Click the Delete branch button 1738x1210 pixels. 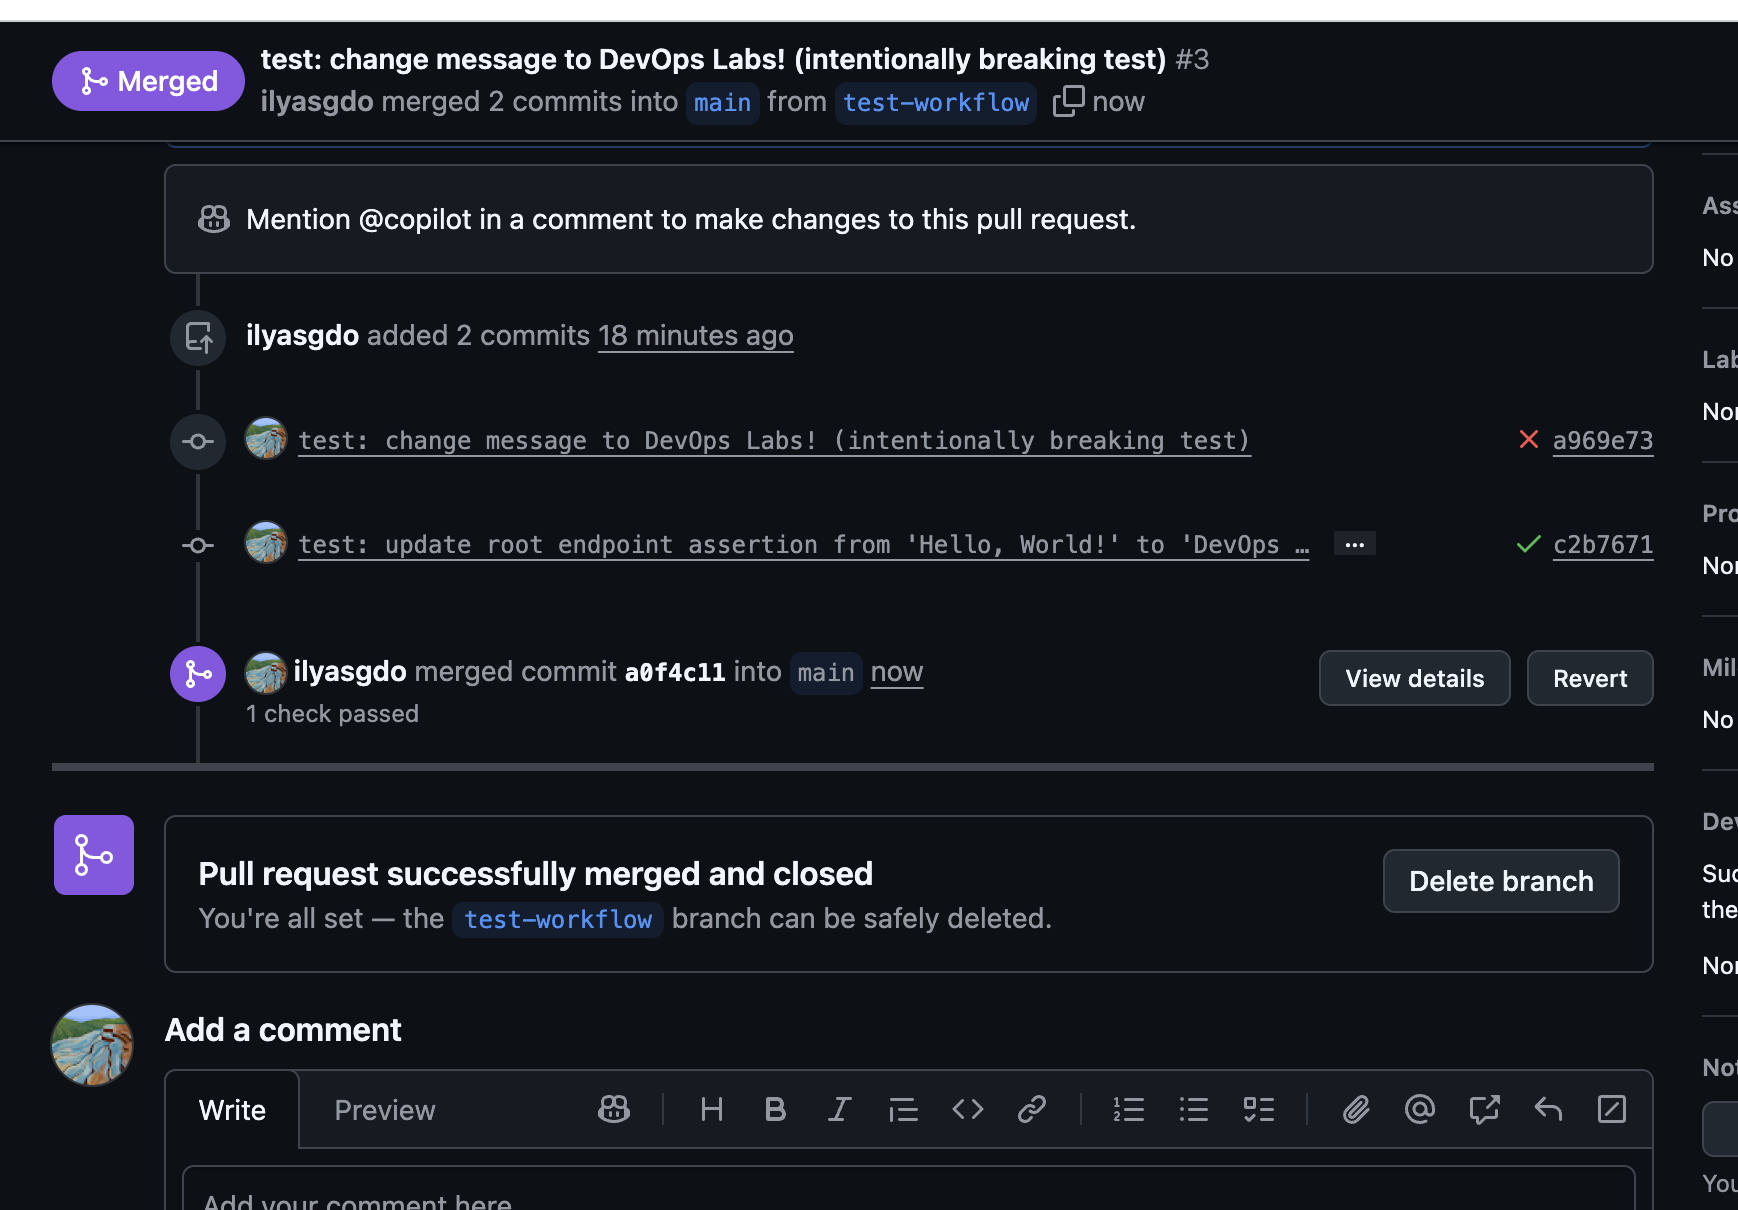click(1500, 881)
